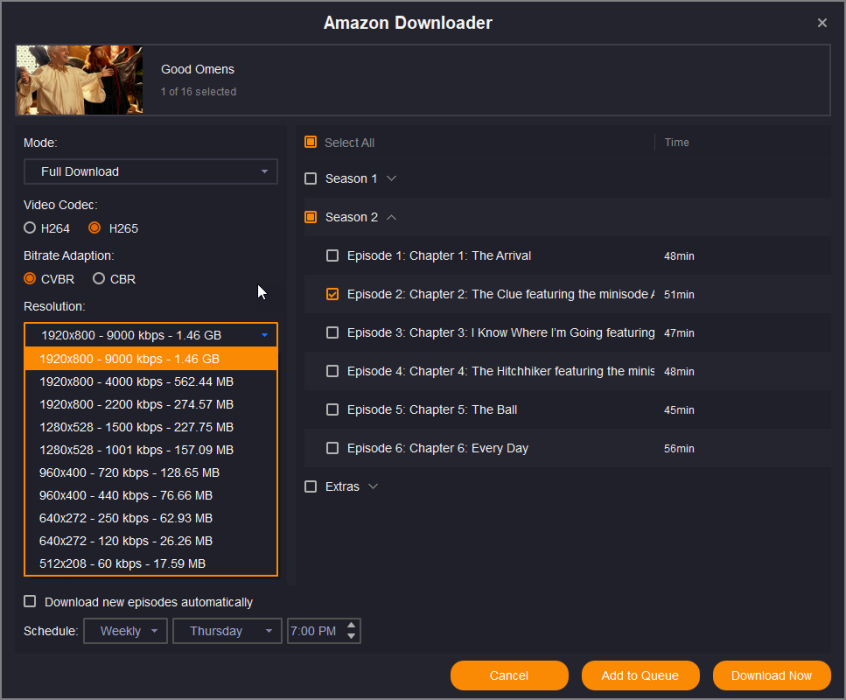Click the Cancel button
This screenshot has width=846, height=700.
(509, 676)
